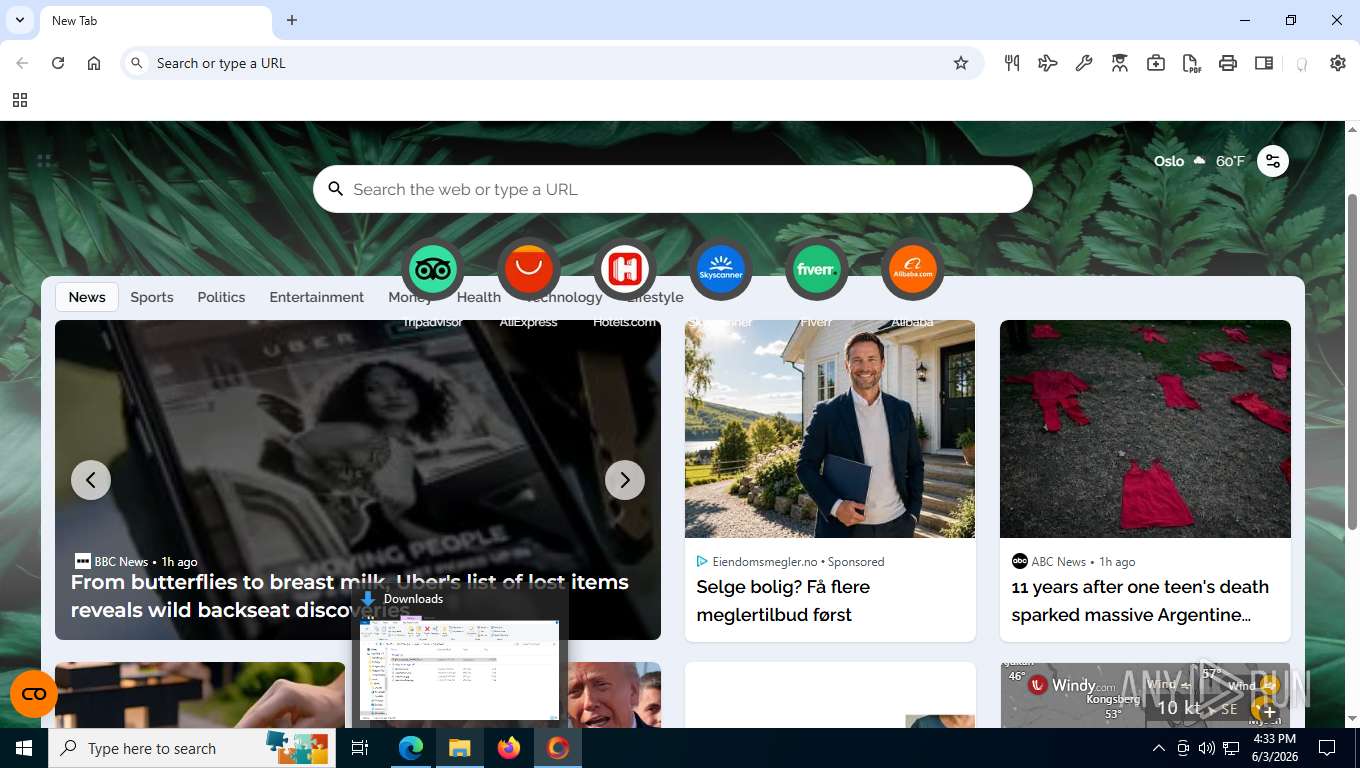This screenshot has height=768, width=1360.
Task: Open the Tripadvisor shortcut
Action: (x=433, y=269)
